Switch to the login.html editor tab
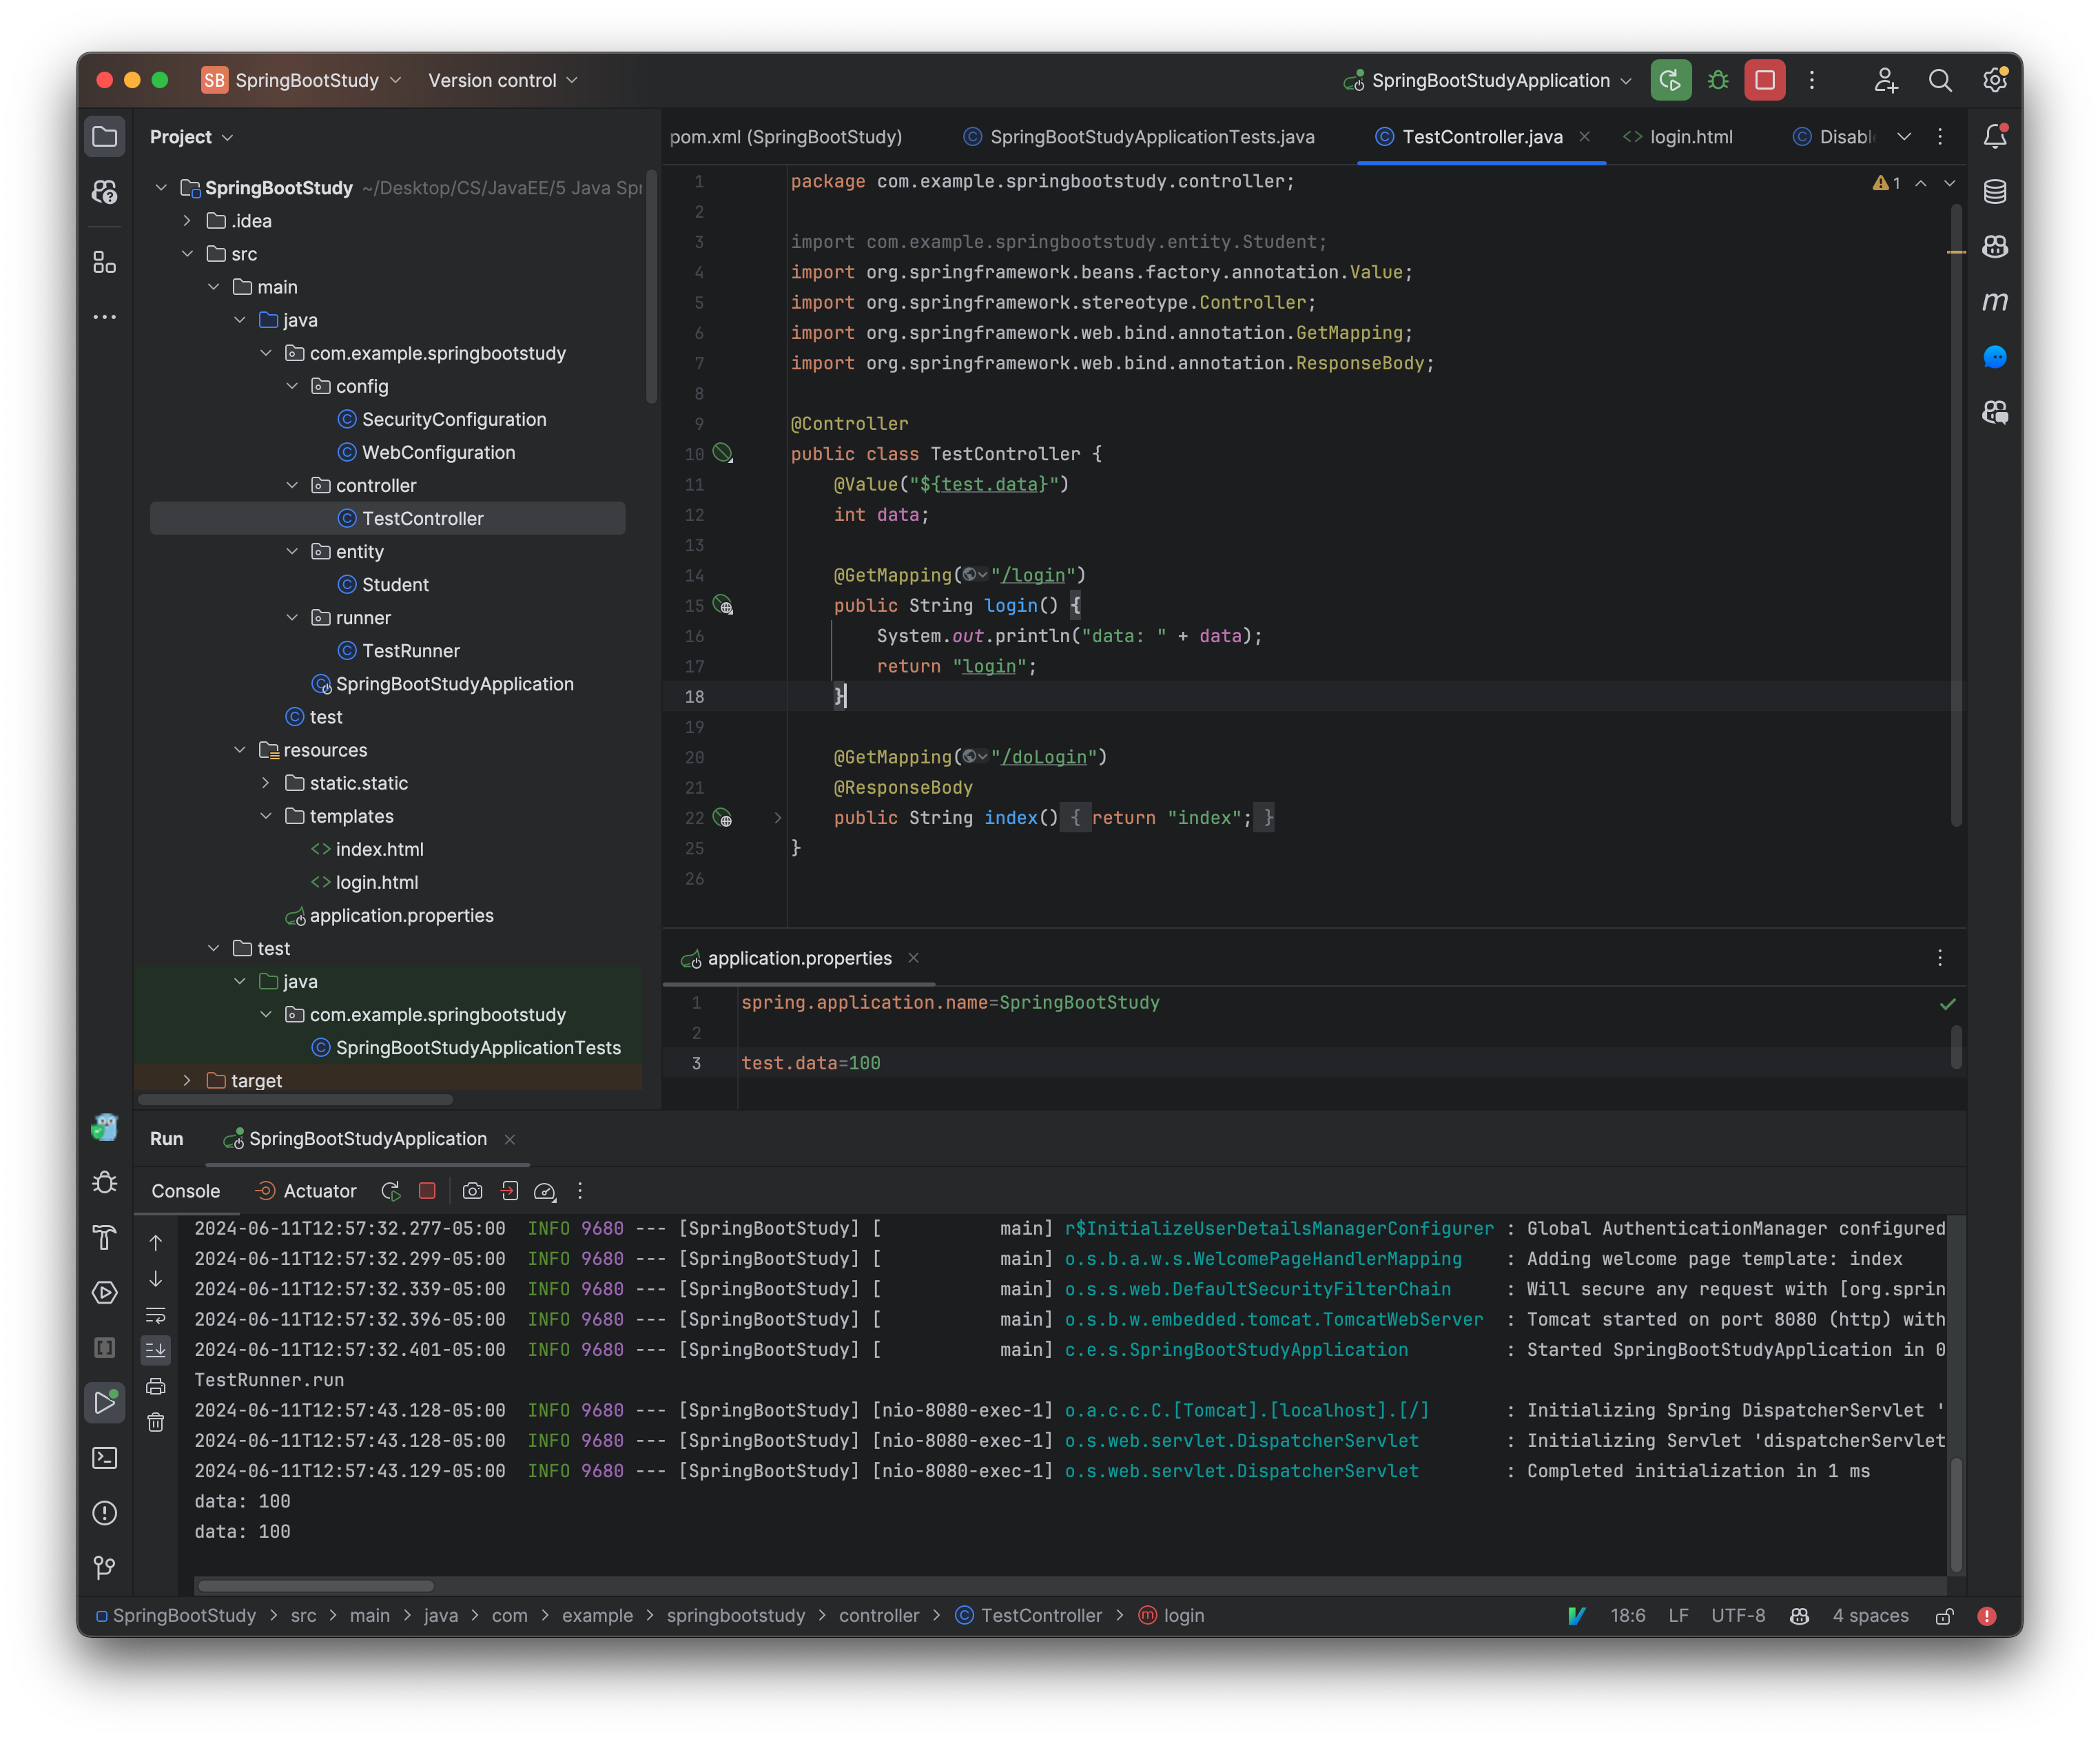This screenshot has height=1739, width=2100. [x=1692, y=137]
